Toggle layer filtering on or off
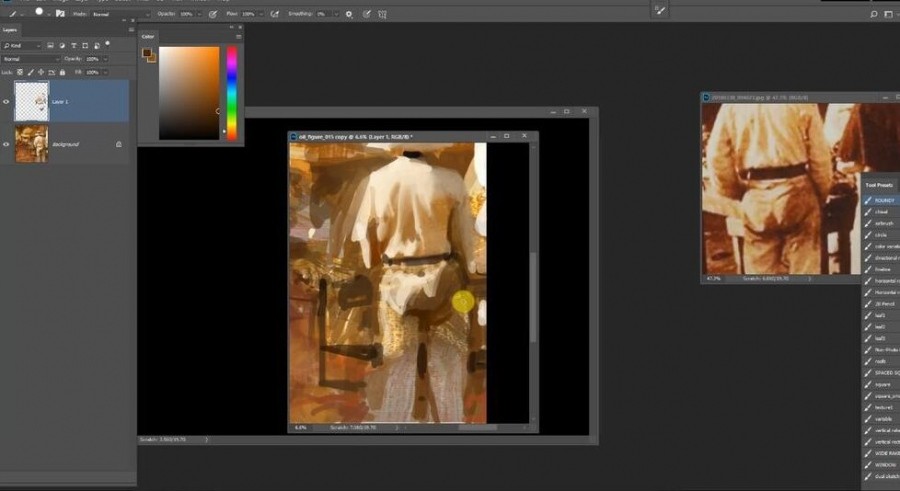The height and width of the screenshot is (491, 900). (x=107, y=44)
